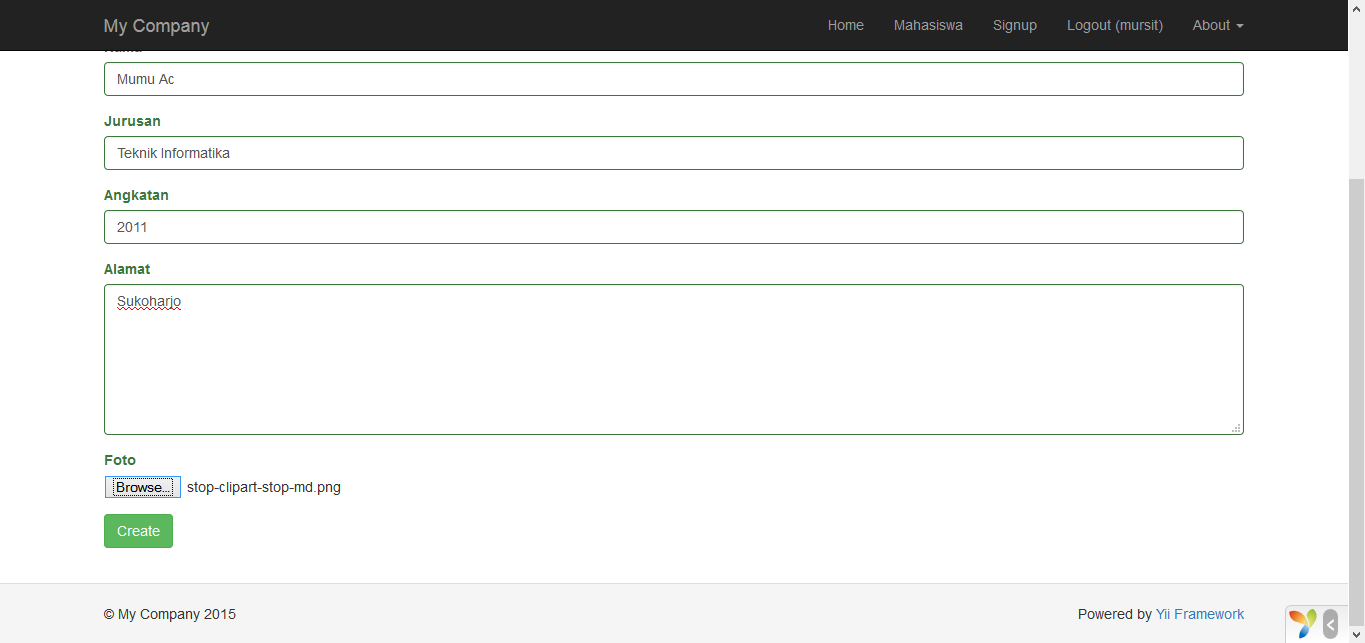
Task: Click the textarea resize handle
Action: (x=1236, y=428)
